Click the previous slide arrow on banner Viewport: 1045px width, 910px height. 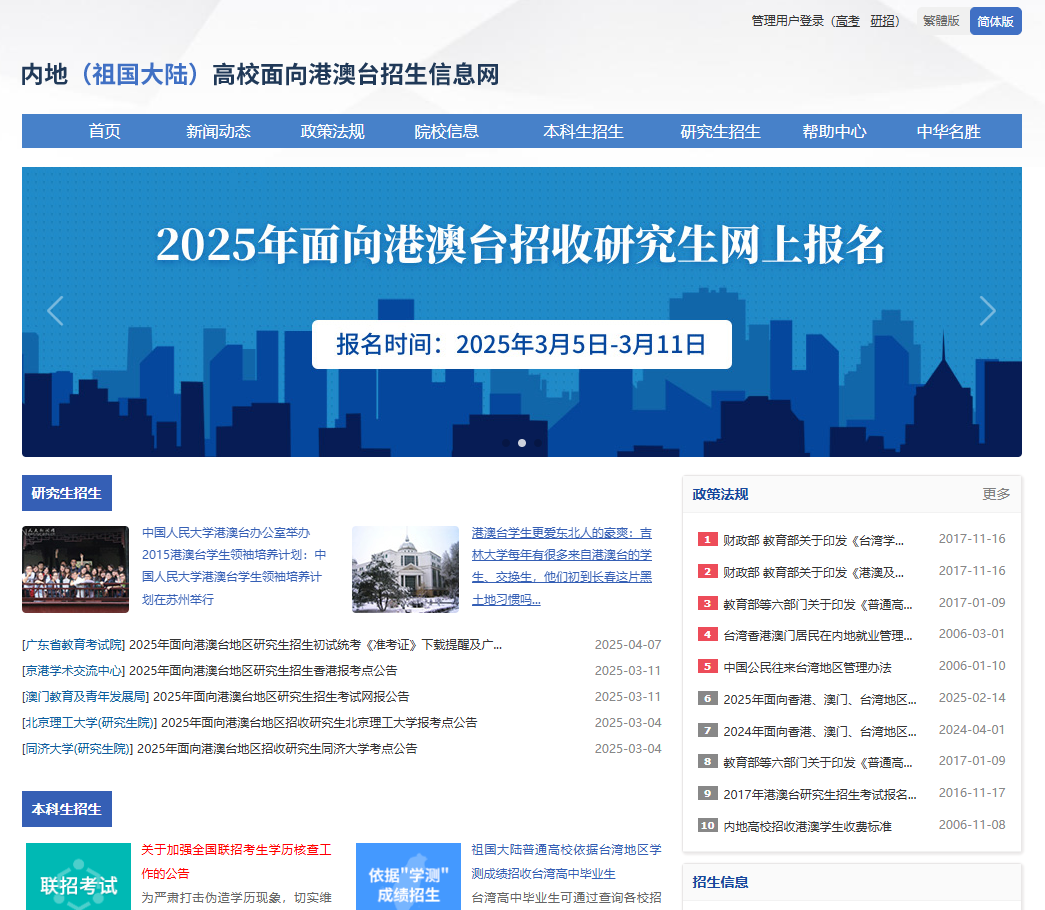(55, 311)
